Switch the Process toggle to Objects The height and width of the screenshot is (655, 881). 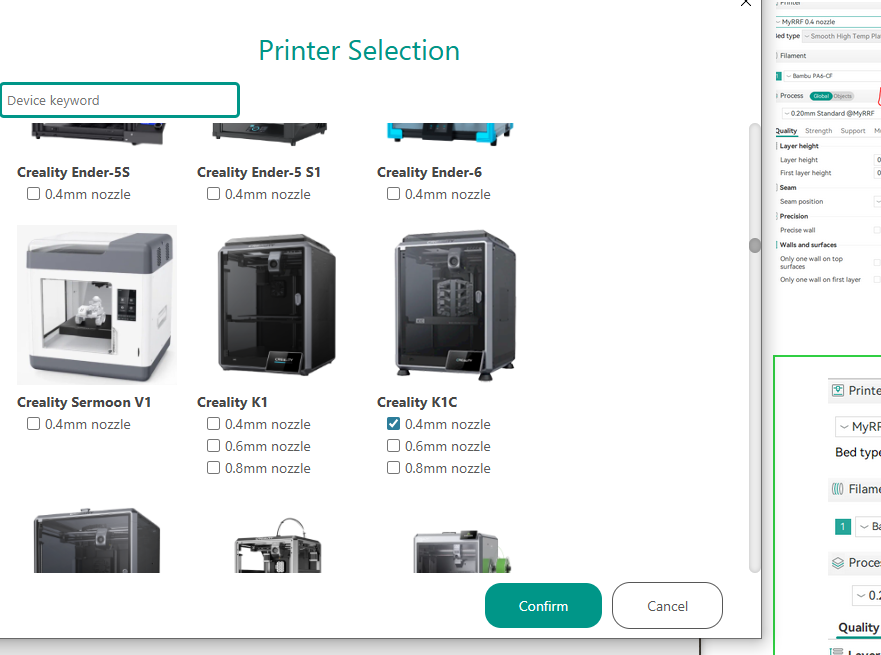842,96
